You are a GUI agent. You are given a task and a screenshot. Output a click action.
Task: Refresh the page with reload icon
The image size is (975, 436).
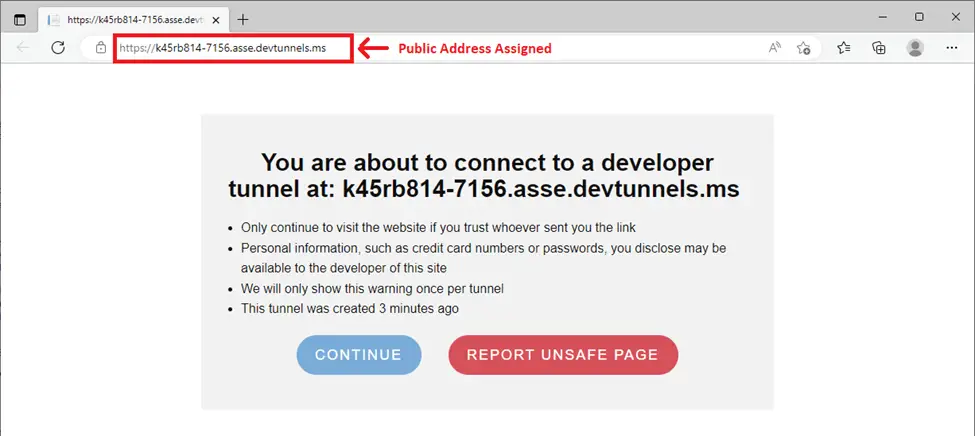(58, 48)
